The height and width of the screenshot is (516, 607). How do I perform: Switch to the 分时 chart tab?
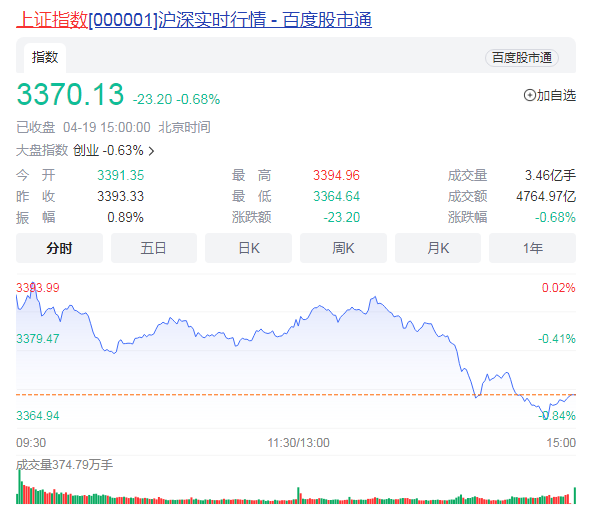tap(59, 248)
